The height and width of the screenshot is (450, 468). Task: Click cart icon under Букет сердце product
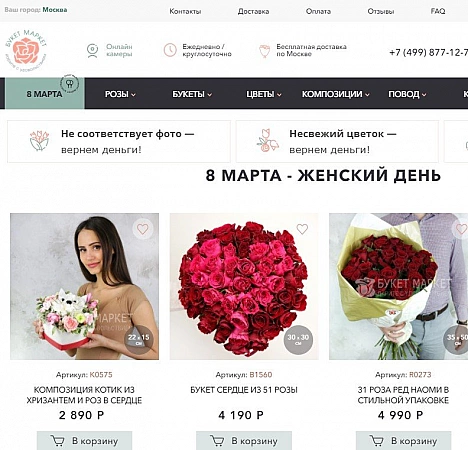(217, 441)
